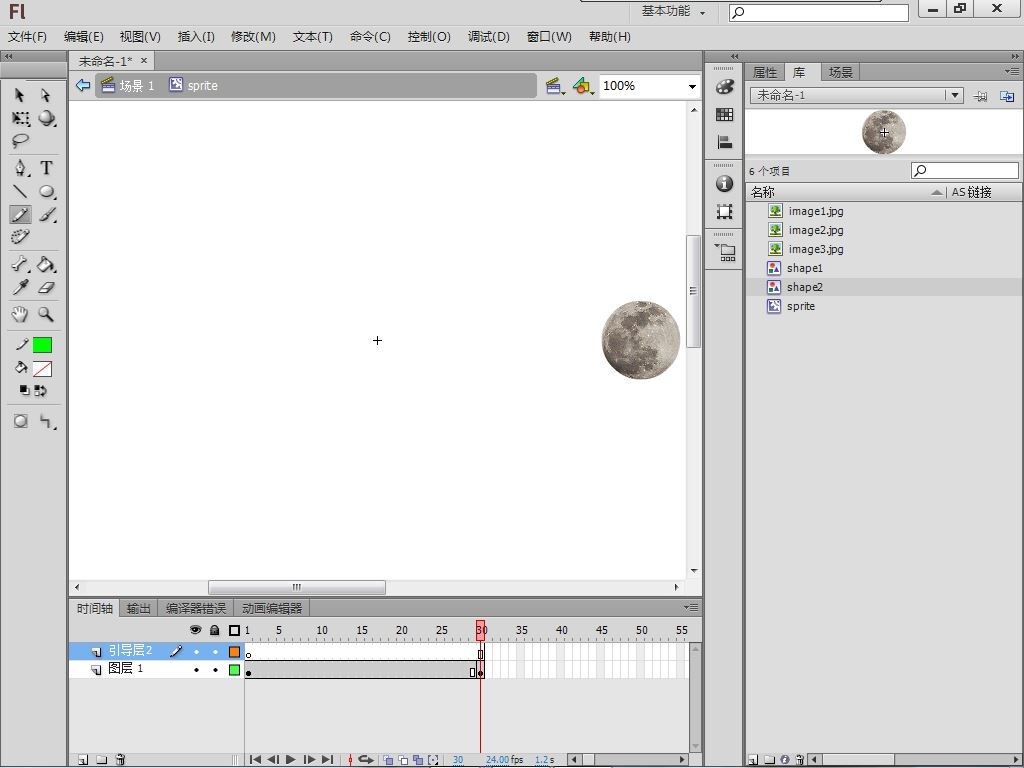
Task: Open the Align panel icon
Action: click(724, 142)
